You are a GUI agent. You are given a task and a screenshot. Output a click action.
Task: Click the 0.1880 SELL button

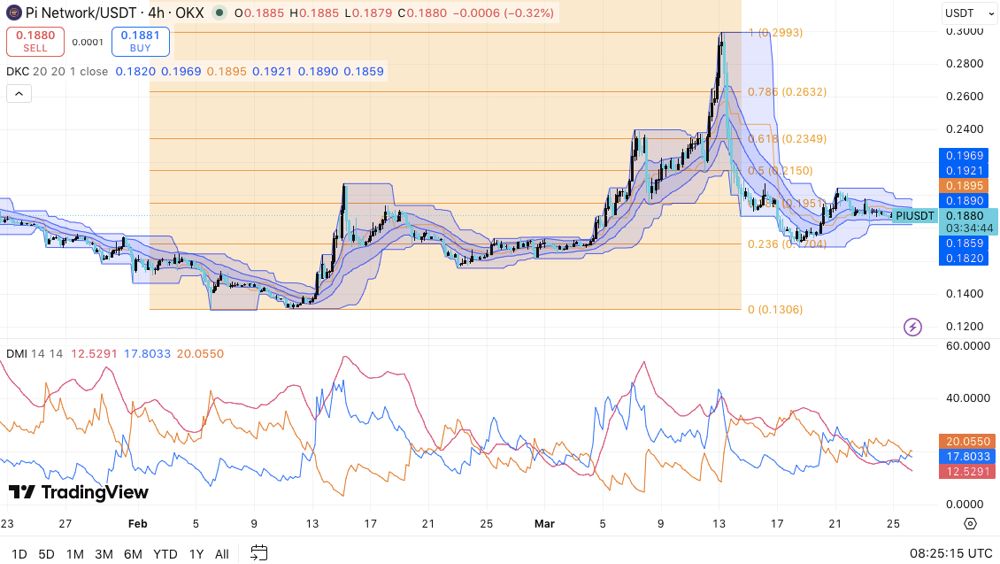pyautogui.click(x=35, y=41)
